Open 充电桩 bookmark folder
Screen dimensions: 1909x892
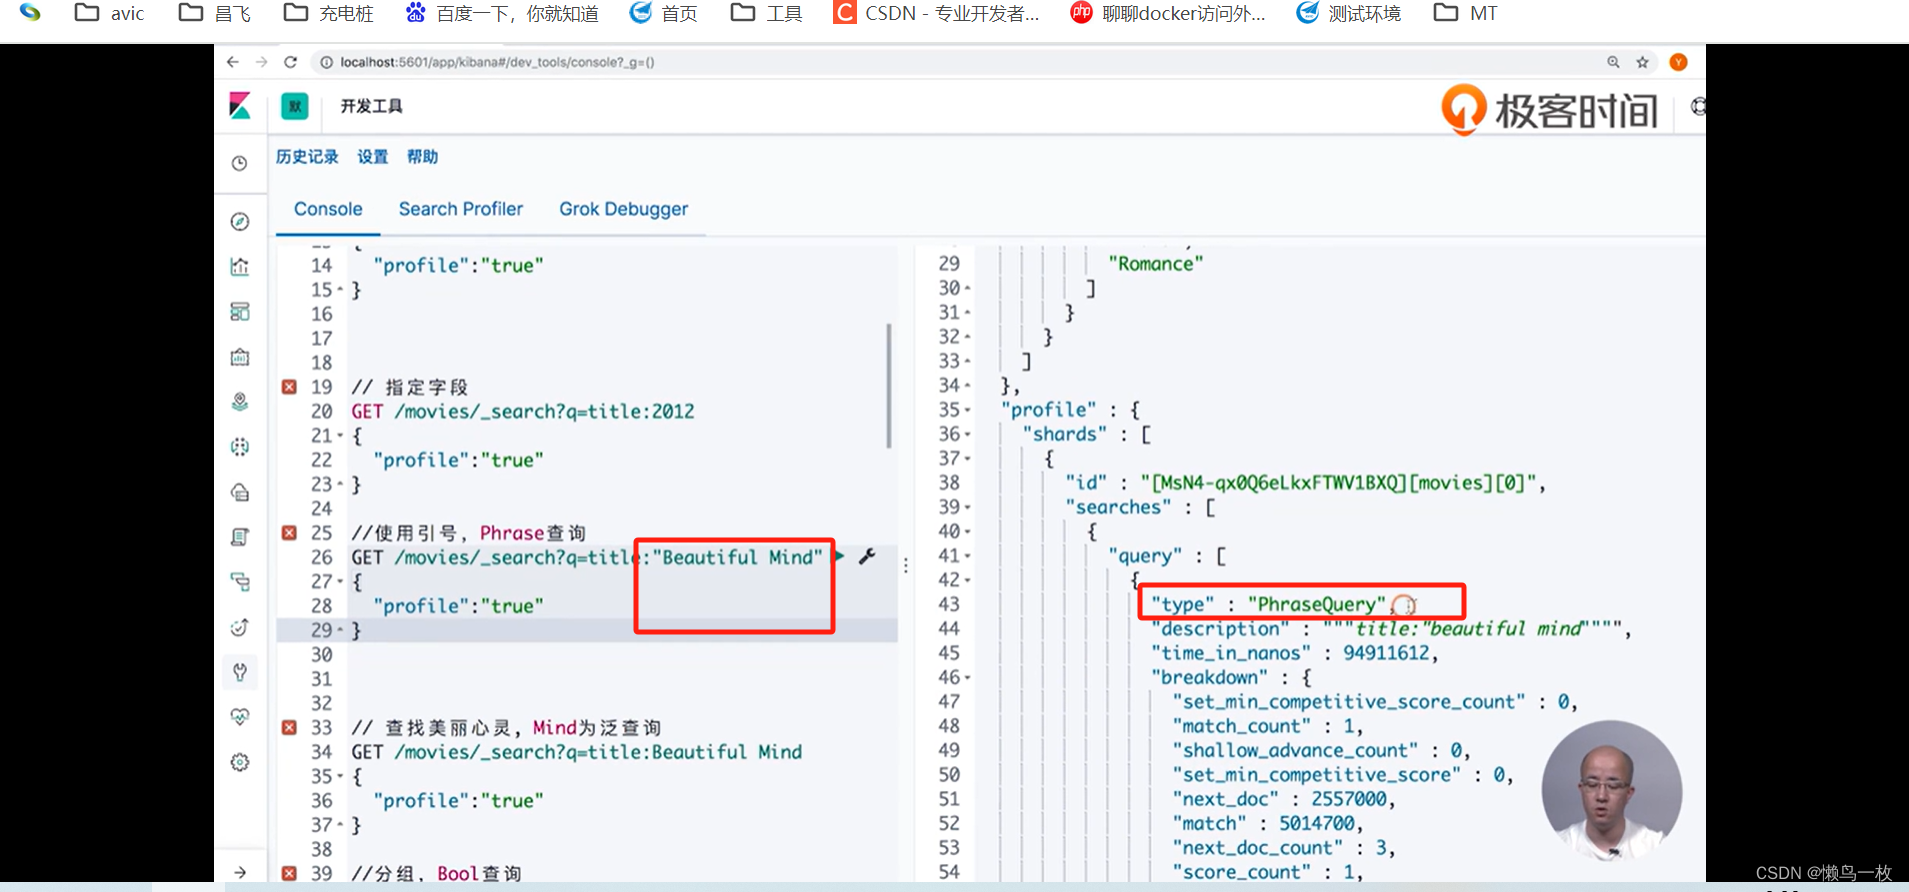tap(329, 13)
